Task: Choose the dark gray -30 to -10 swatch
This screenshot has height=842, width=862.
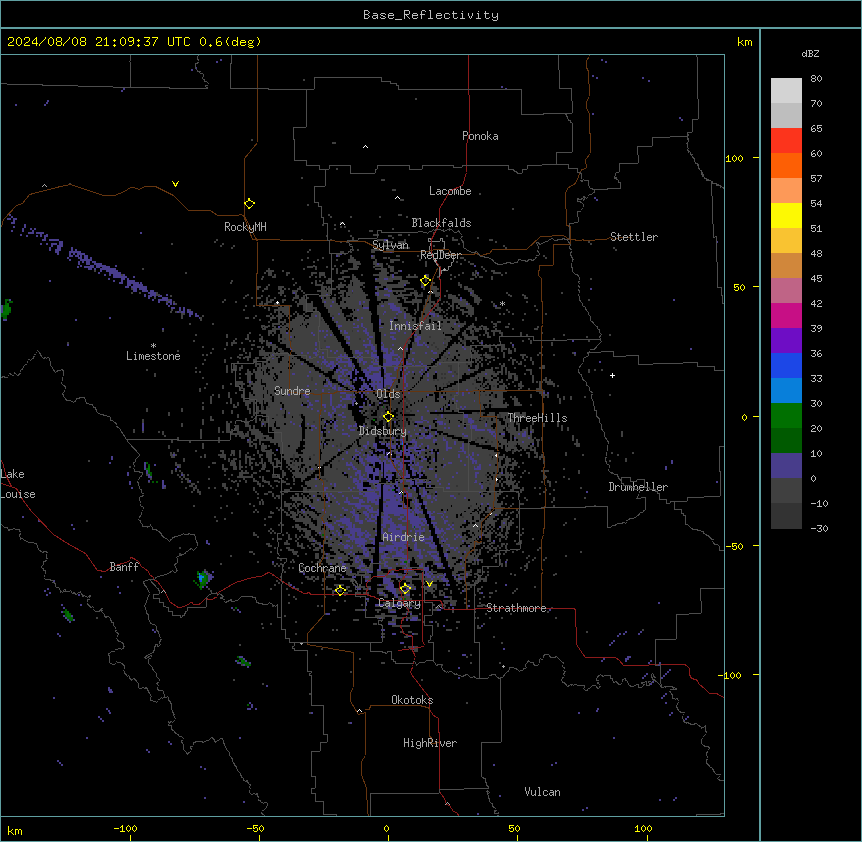Action: [x=786, y=516]
